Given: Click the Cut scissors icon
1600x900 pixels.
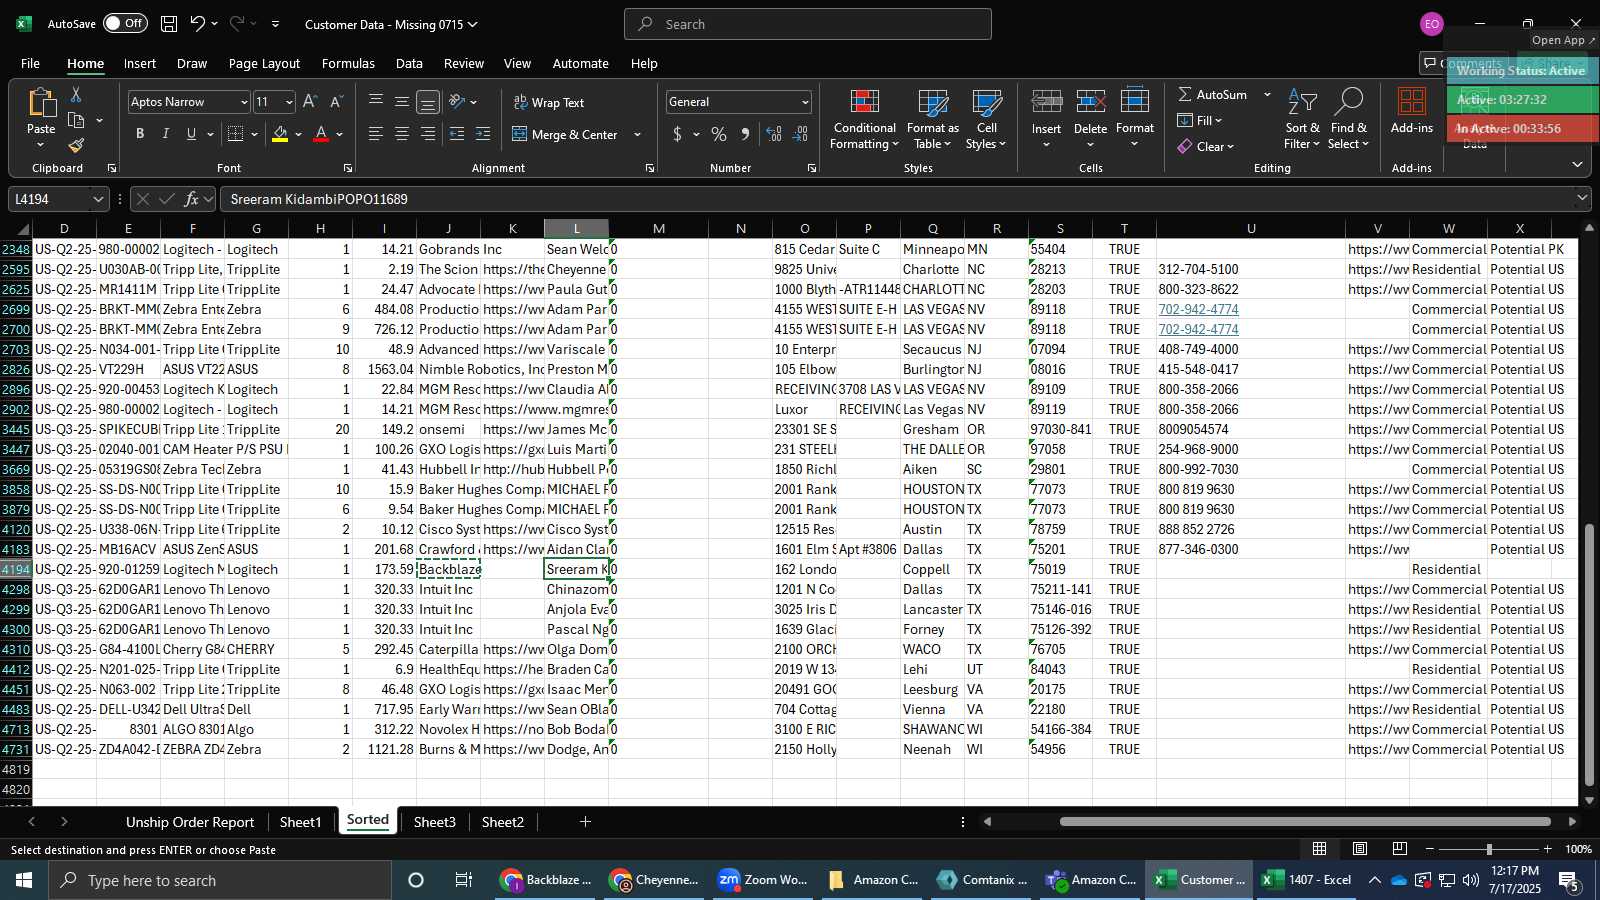Looking at the screenshot, I should (x=76, y=94).
